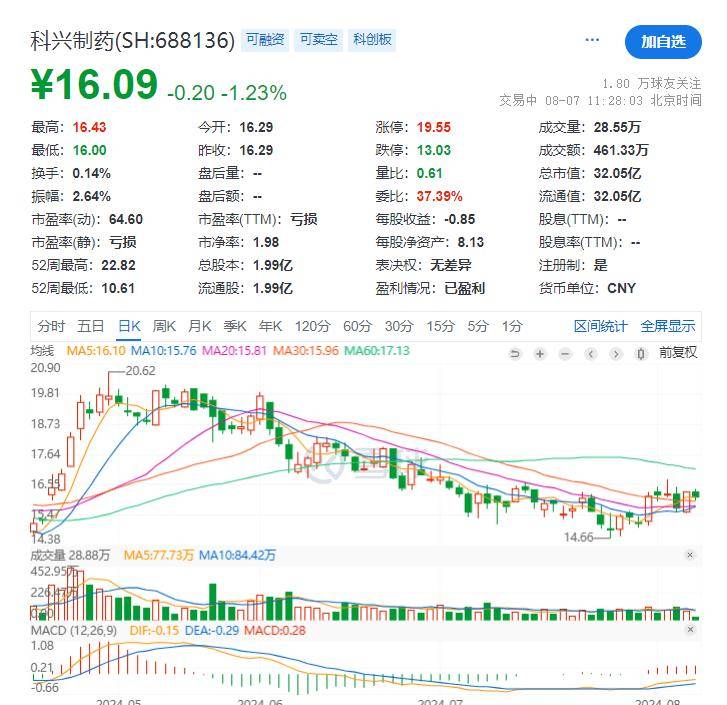
Task: Click stock title 科兴制药(SH:688136)
Action: 133,41
